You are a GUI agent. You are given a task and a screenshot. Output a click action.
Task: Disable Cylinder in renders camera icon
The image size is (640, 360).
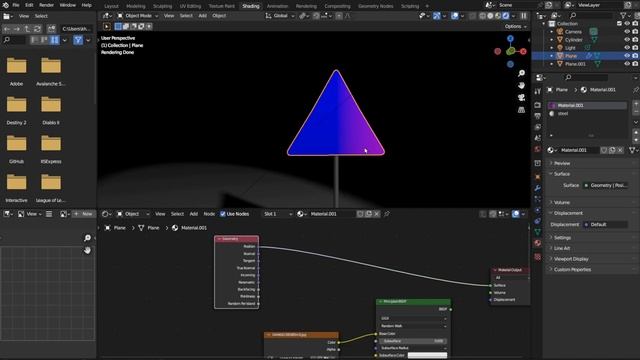tap(635, 40)
